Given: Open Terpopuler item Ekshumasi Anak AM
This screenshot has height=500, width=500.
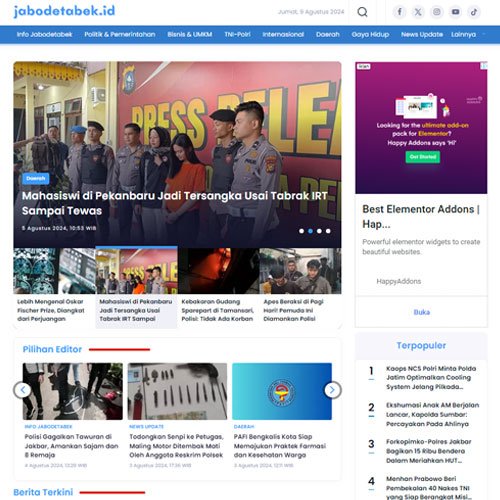Looking at the screenshot, I should 432,414.
